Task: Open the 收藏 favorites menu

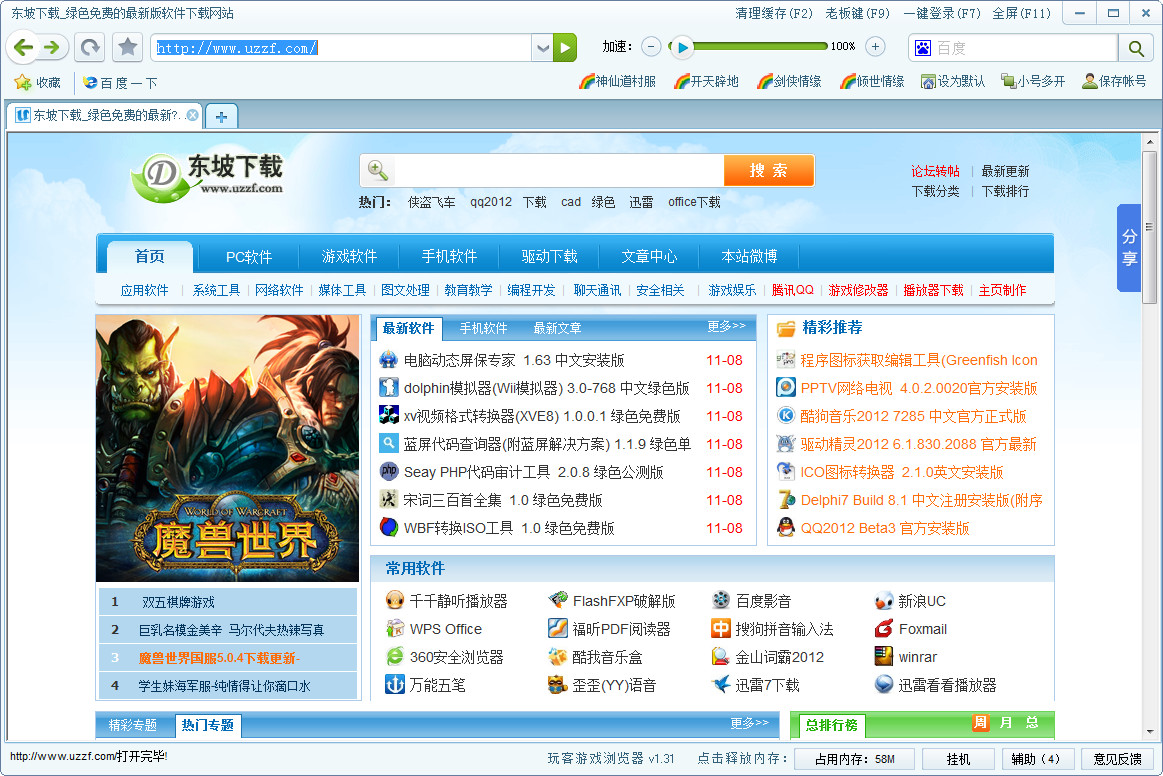Action: pyautogui.click(x=38, y=82)
